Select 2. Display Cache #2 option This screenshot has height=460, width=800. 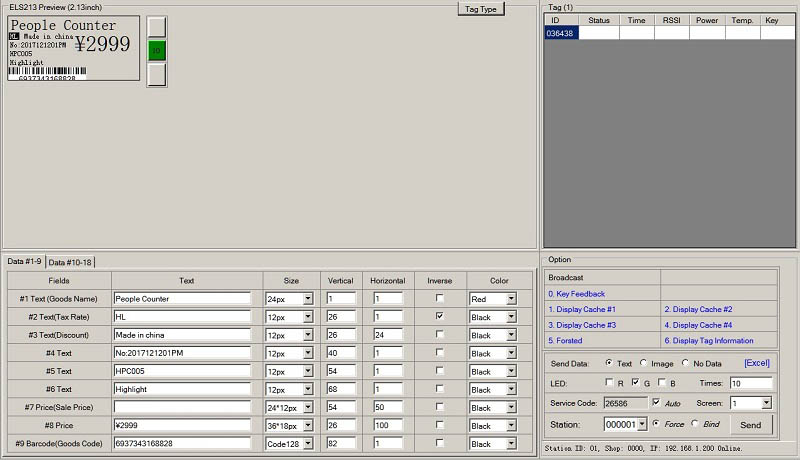click(x=698, y=309)
